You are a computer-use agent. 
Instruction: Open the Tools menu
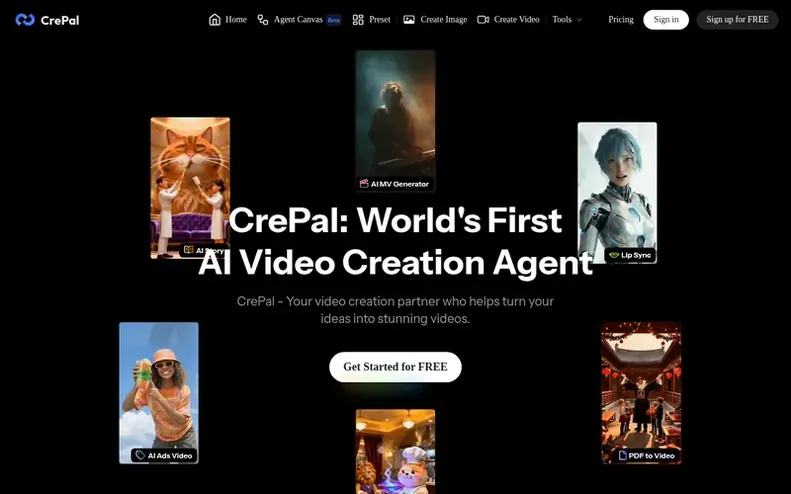pos(567,20)
